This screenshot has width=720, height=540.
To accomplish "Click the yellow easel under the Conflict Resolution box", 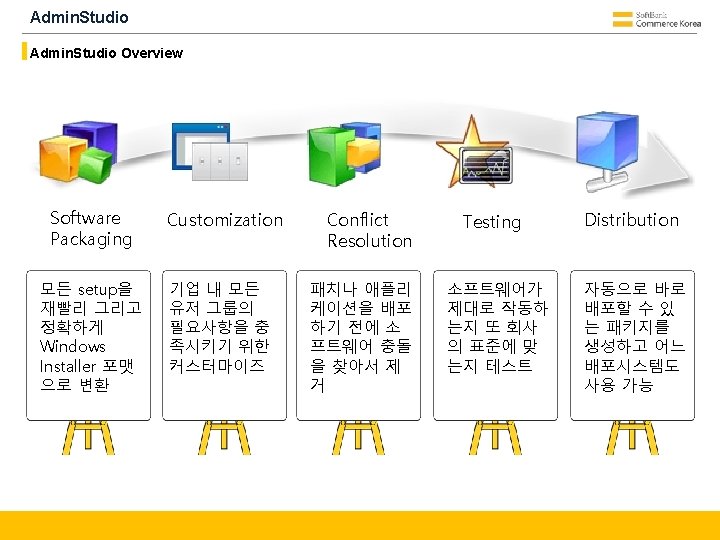I will coord(358,438).
